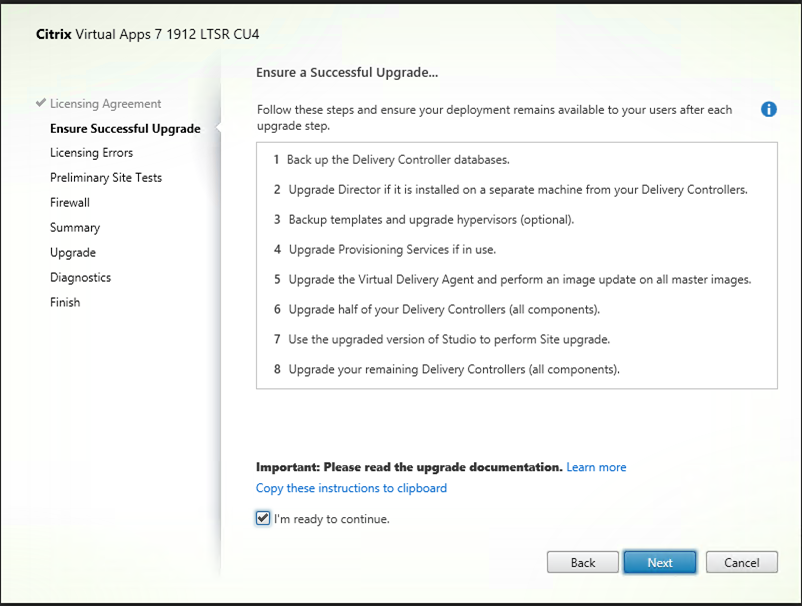Click the Follow these steps instruction paragraph
The image size is (802, 606).
pos(494,118)
